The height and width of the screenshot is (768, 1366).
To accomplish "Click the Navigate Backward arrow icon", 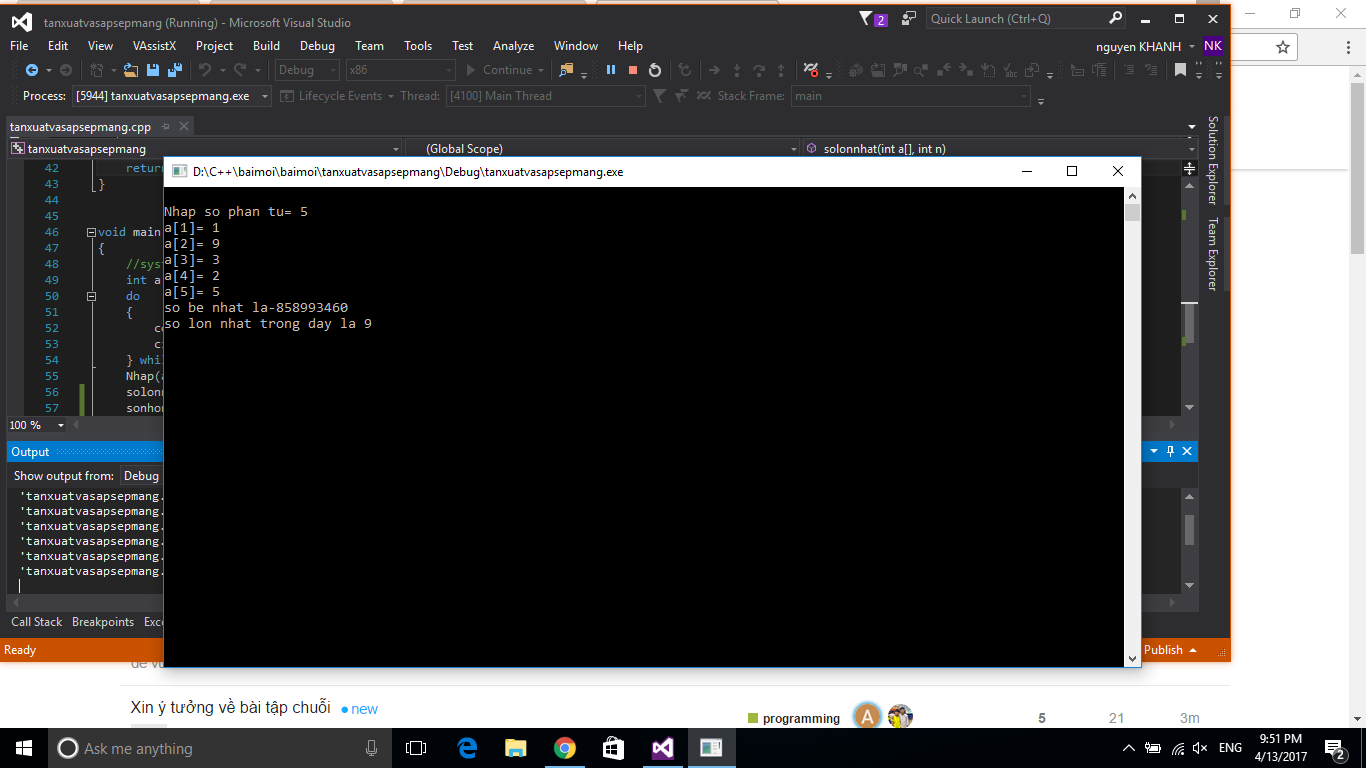I will click(x=32, y=70).
